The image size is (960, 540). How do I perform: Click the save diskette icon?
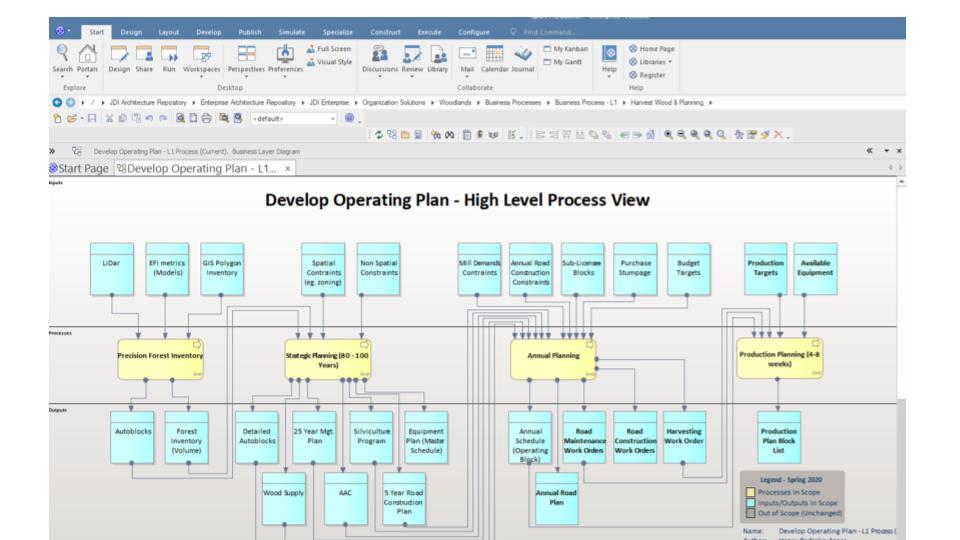click(x=92, y=118)
